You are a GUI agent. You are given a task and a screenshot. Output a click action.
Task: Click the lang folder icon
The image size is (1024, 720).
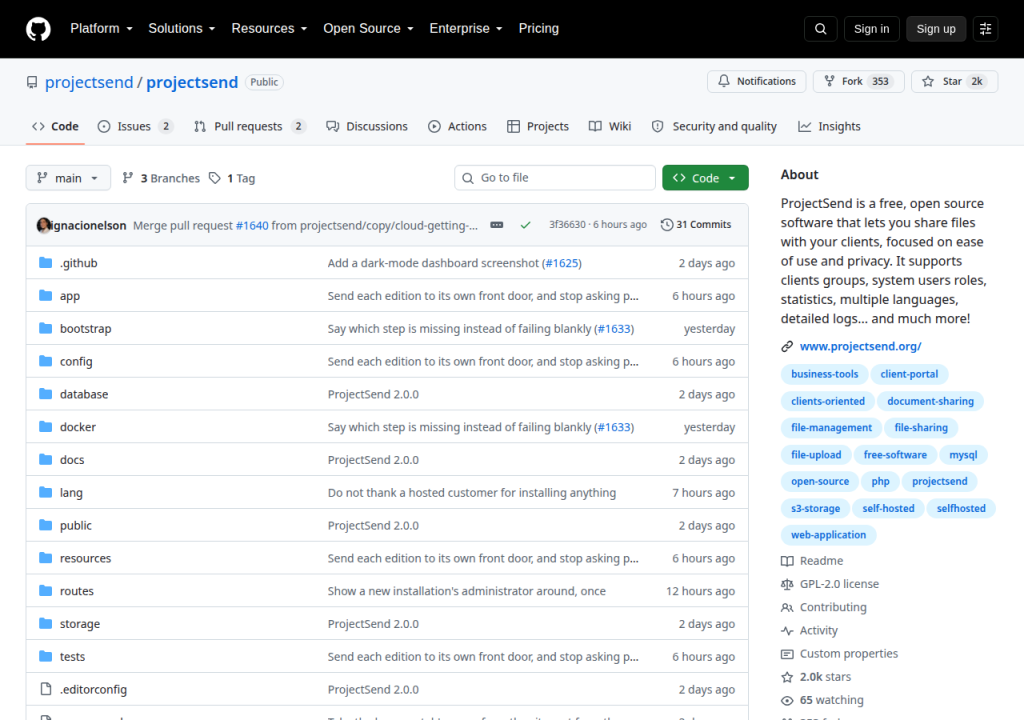pos(45,492)
